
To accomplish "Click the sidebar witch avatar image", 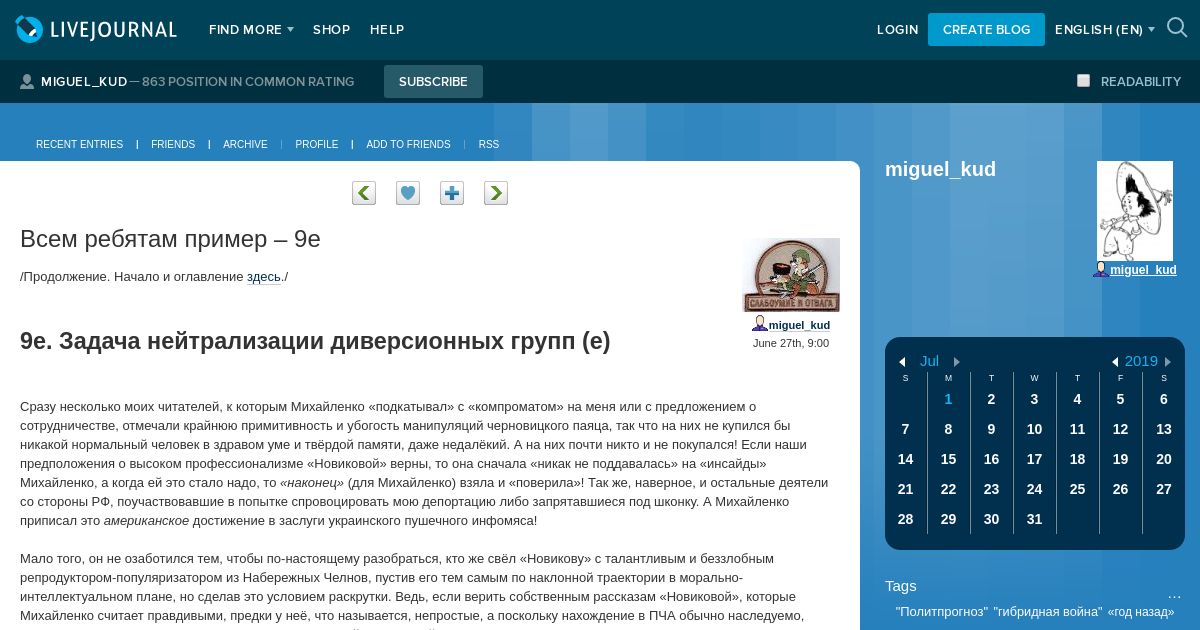I will tap(1135, 211).
